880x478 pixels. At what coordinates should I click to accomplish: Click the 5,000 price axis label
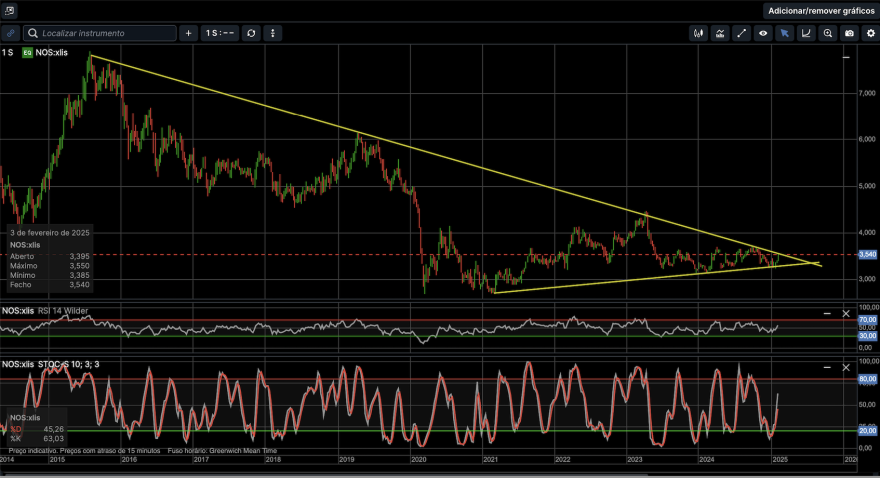pos(867,186)
